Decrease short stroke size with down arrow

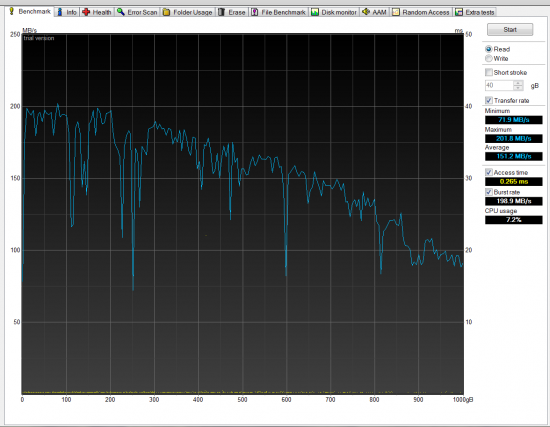[518, 88]
